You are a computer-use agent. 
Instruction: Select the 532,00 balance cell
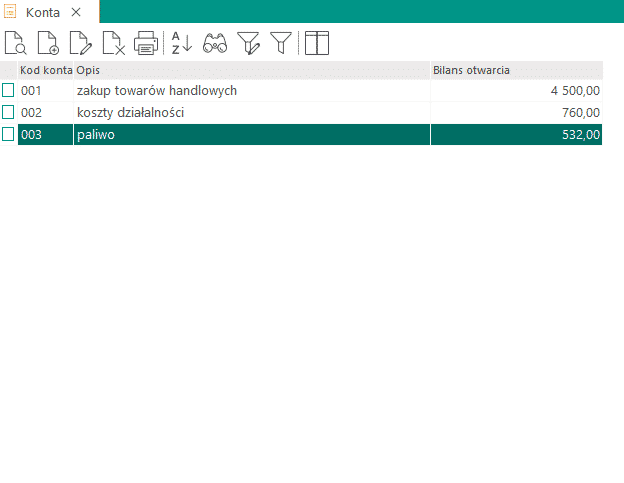coord(517,134)
